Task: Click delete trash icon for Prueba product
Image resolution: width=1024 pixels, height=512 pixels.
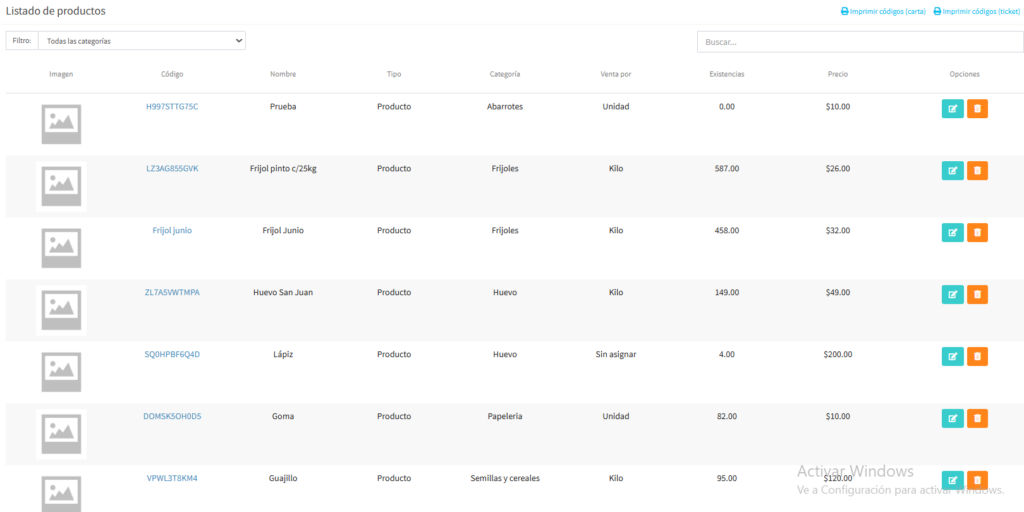Action: click(977, 109)
